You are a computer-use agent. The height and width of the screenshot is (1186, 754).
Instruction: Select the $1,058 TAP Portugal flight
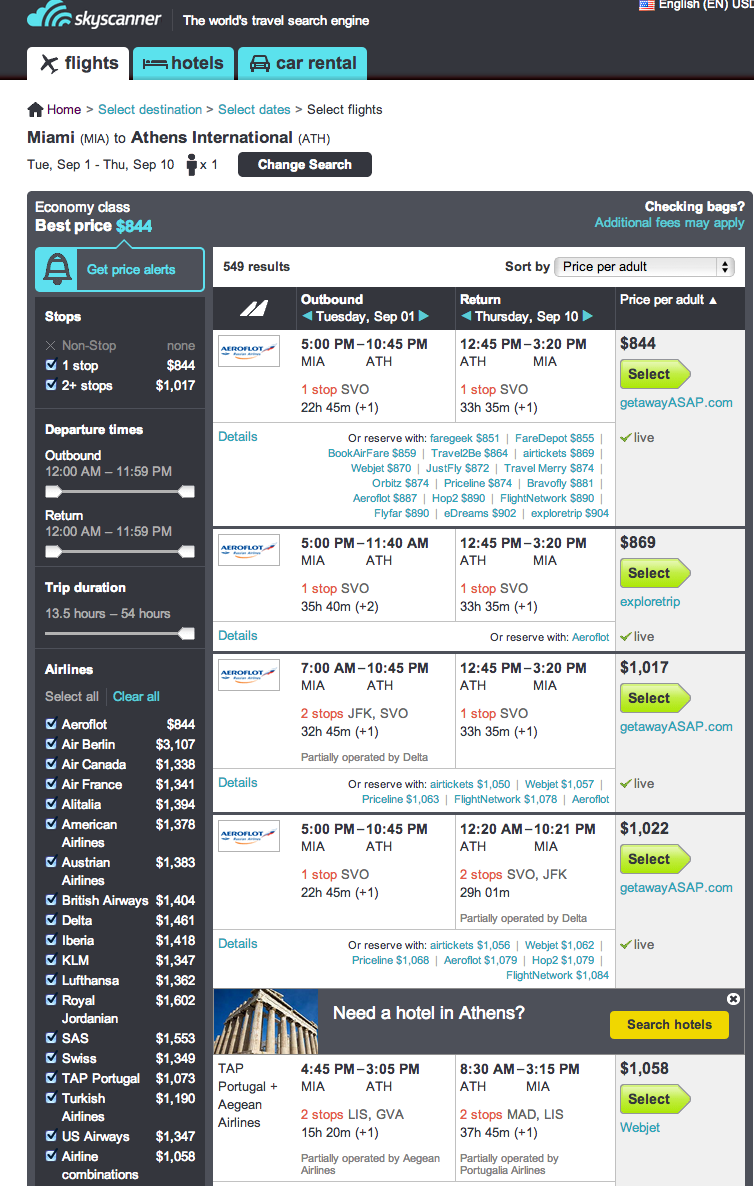654,1099
